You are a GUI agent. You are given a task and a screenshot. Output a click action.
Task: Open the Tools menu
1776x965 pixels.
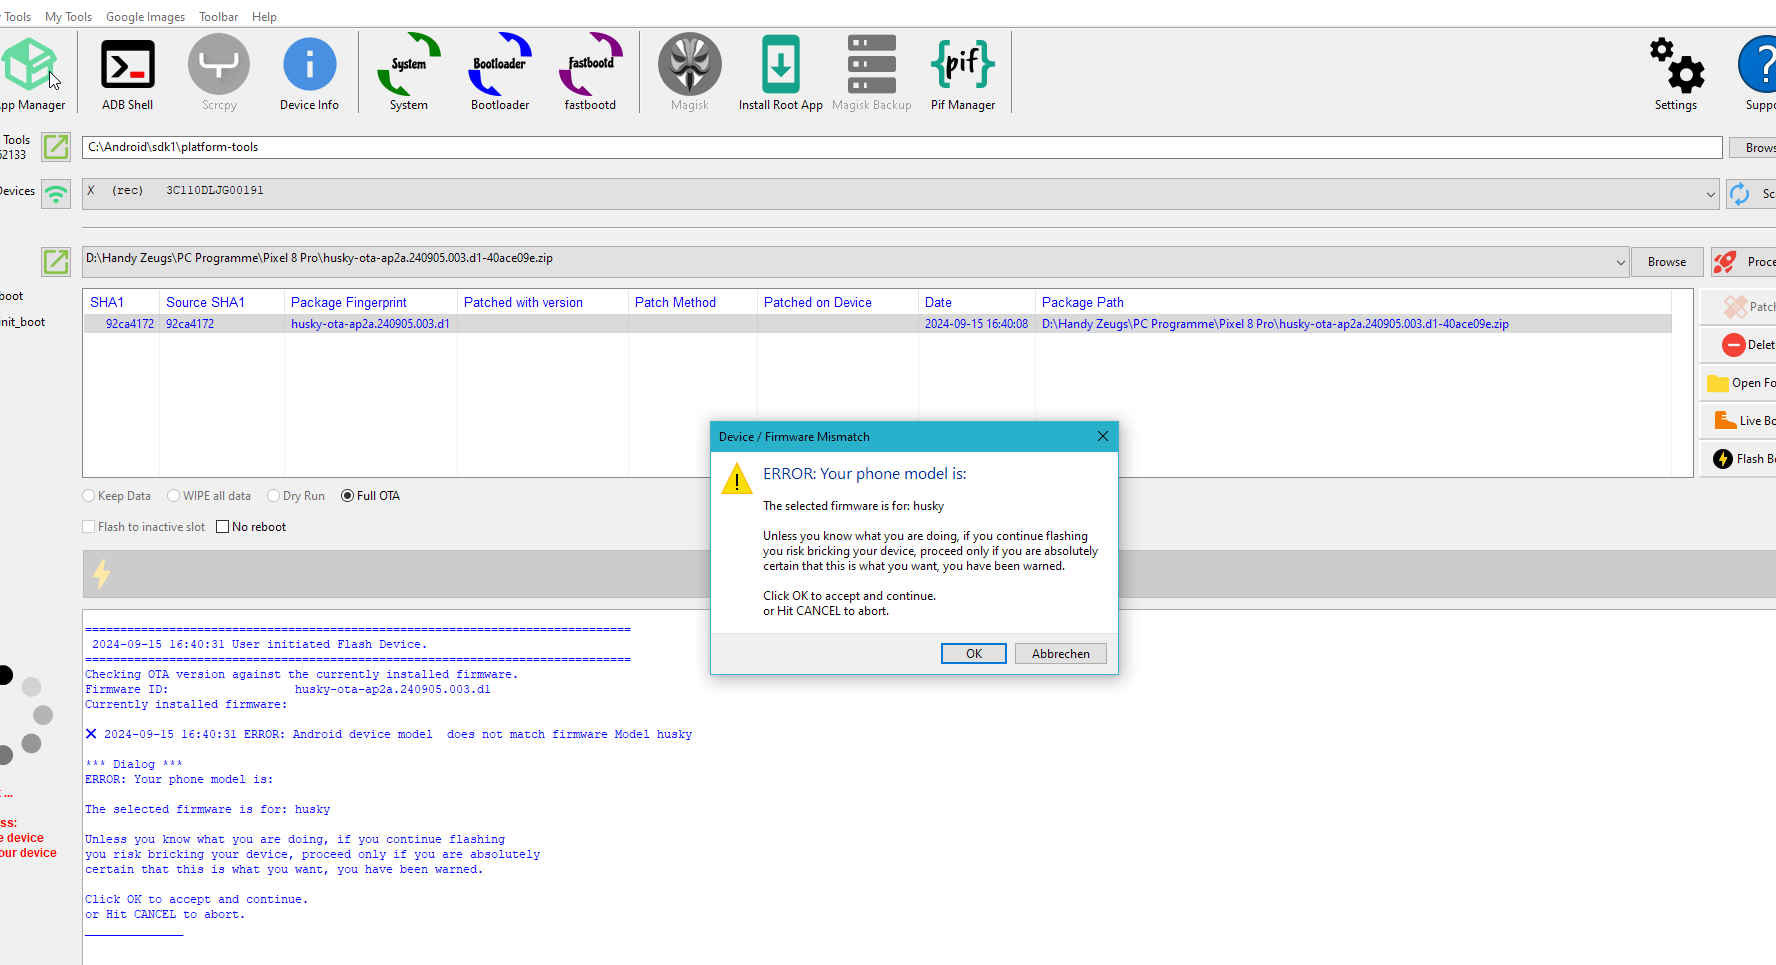17,17
